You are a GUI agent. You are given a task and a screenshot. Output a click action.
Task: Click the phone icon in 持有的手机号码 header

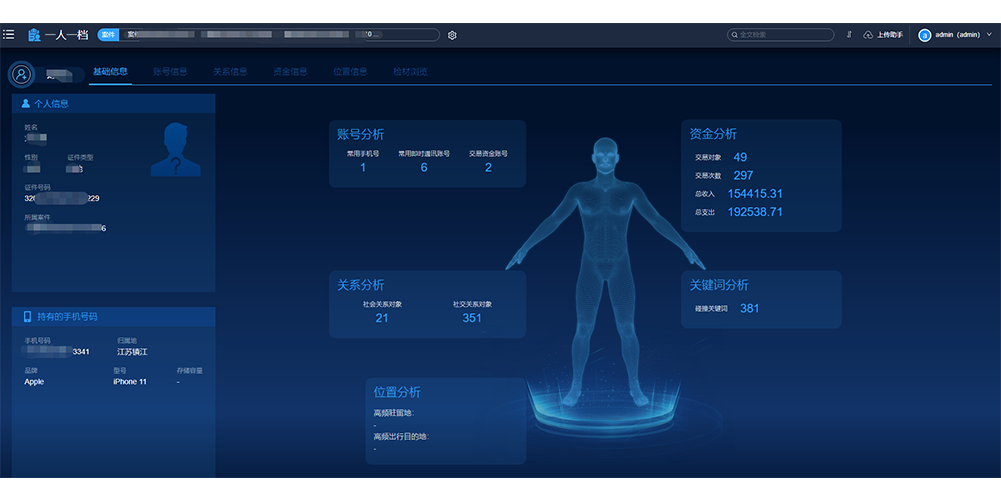27,316
